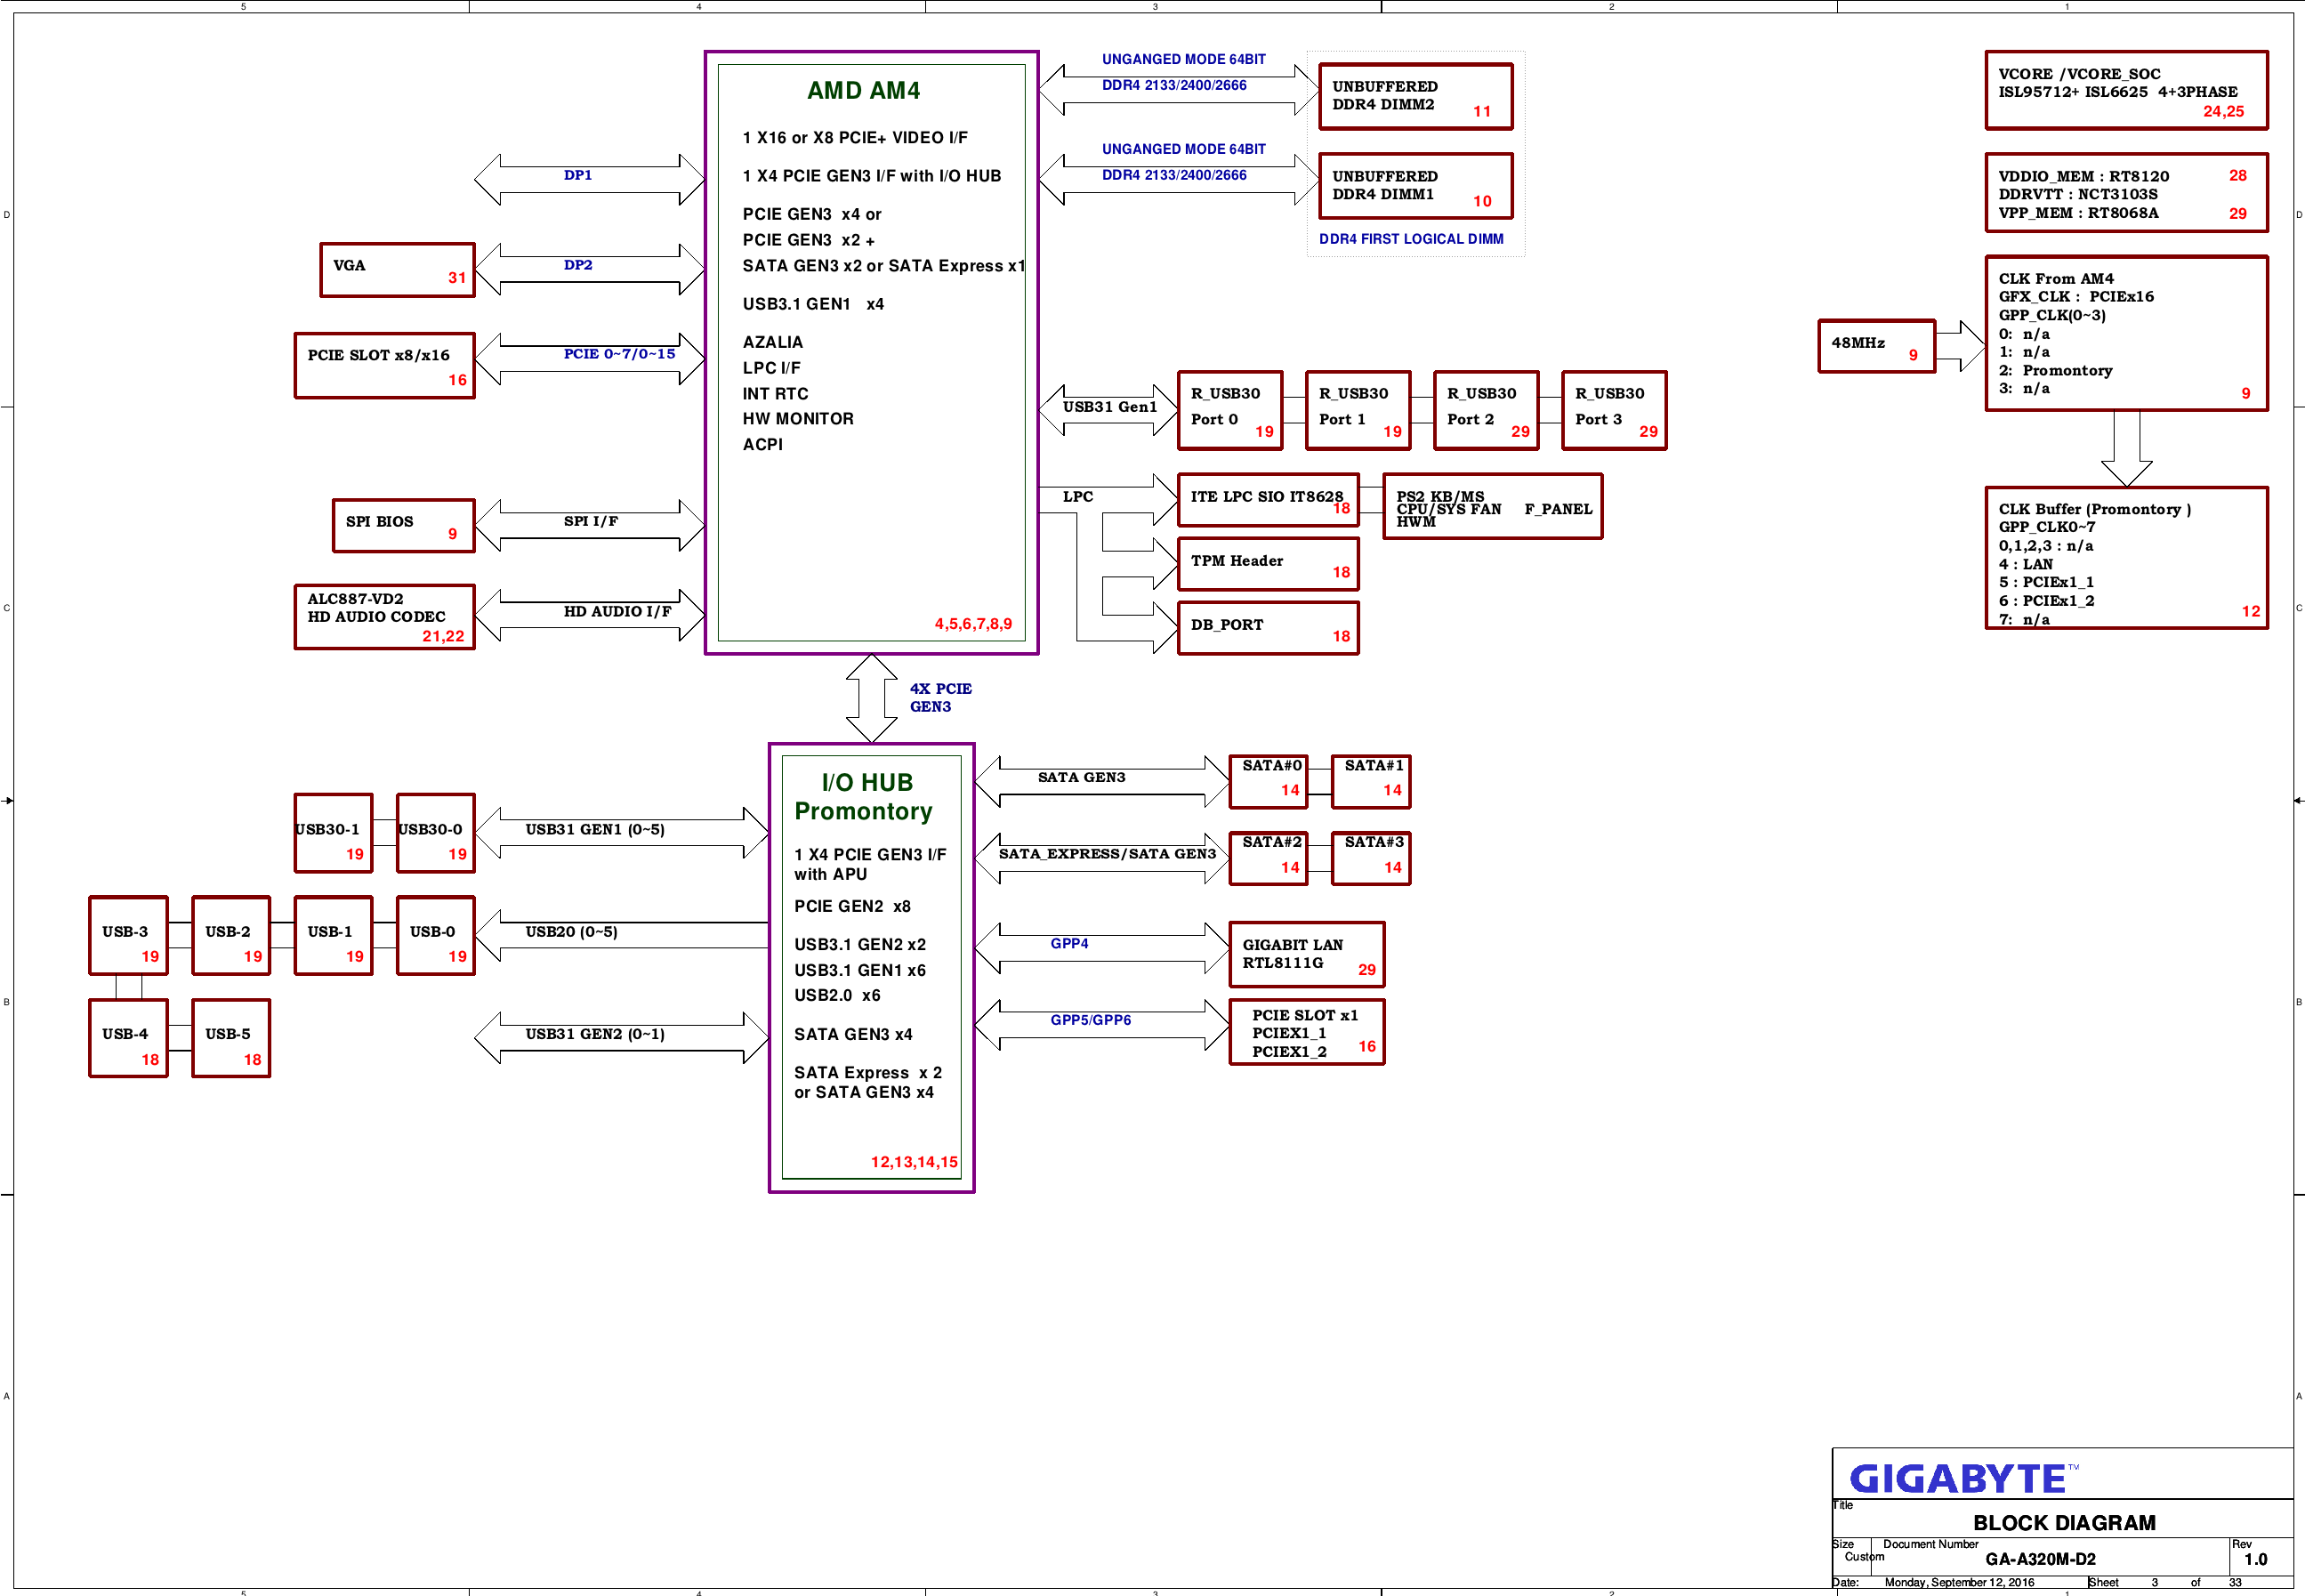Viewport: 2305px width, 1596px height.
Task: Click the R_USB30 Port 3 block
Action: (x=1613, y=411)
